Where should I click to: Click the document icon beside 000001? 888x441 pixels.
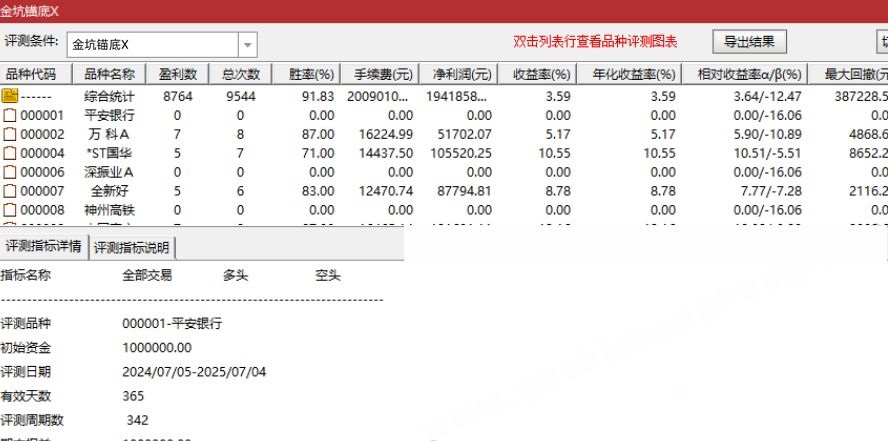point(10,115)
